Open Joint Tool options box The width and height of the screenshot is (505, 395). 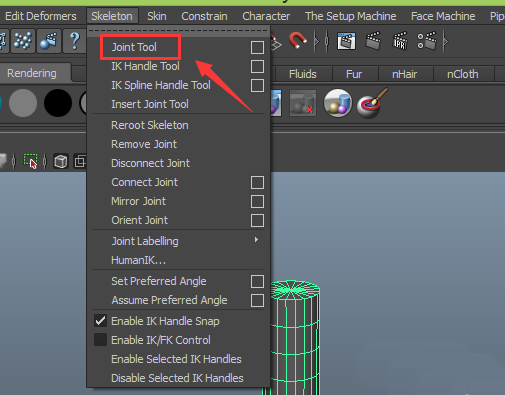tap(257, 47)
